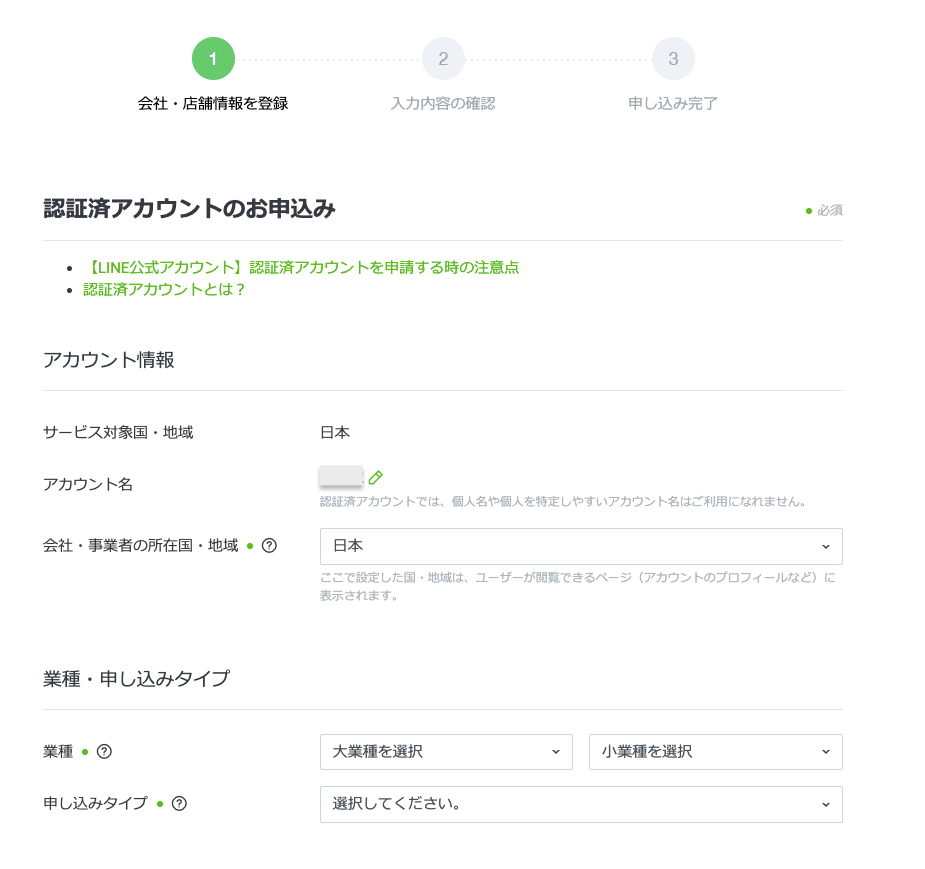Click the 認証済アカウントのお申込み heading
Viewport: 925px width, 869px height.
coord(189,209)
